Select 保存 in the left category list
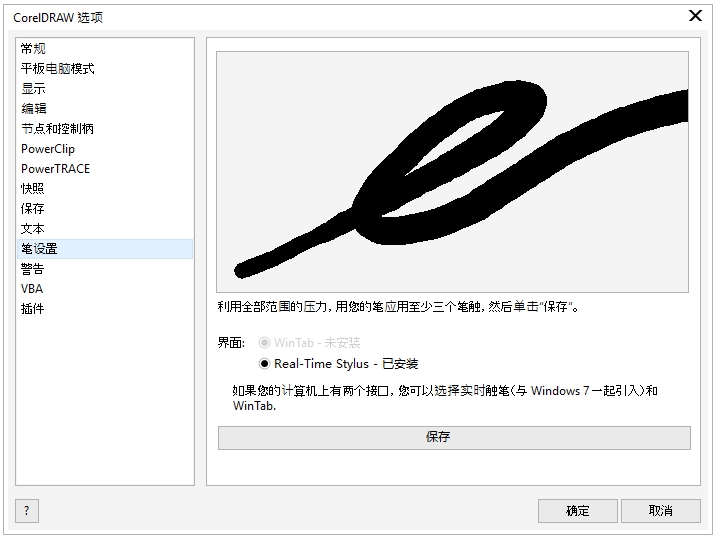 coord(34,209)
